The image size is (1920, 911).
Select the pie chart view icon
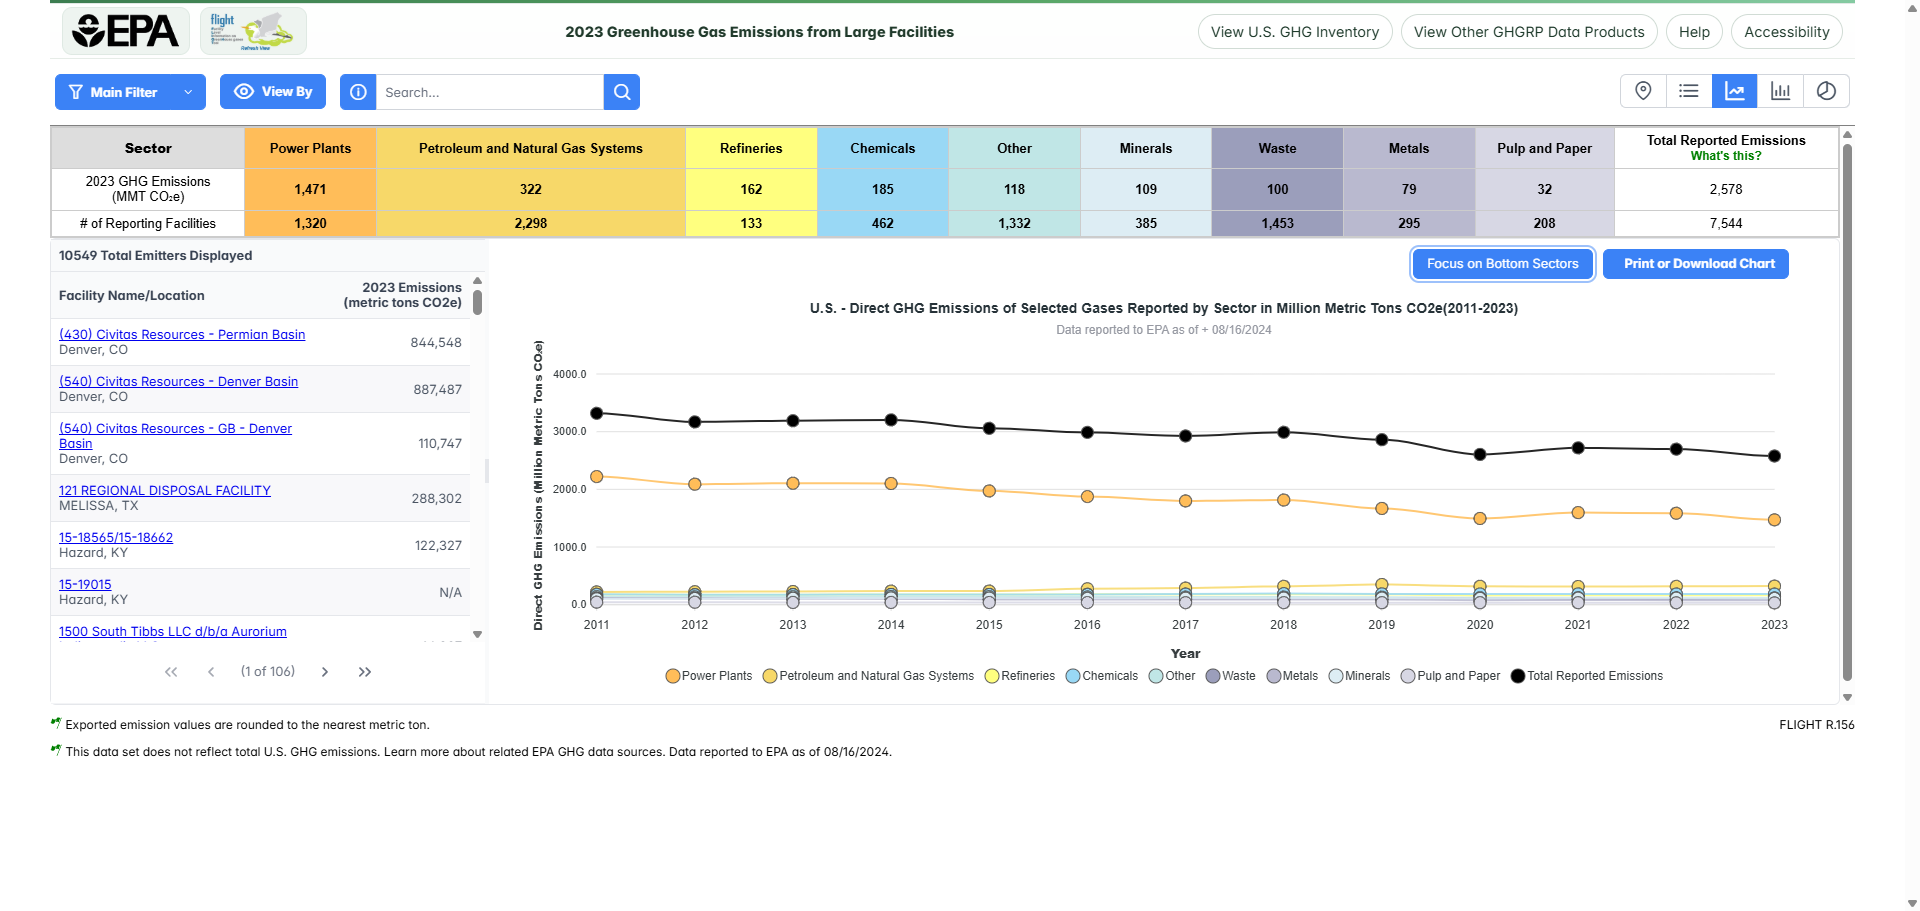(1826, 91)
